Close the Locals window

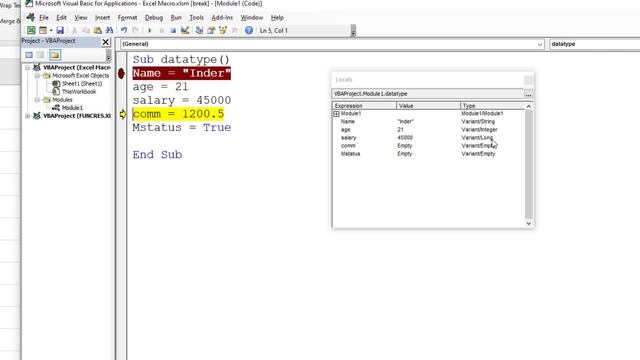point(528,80)
